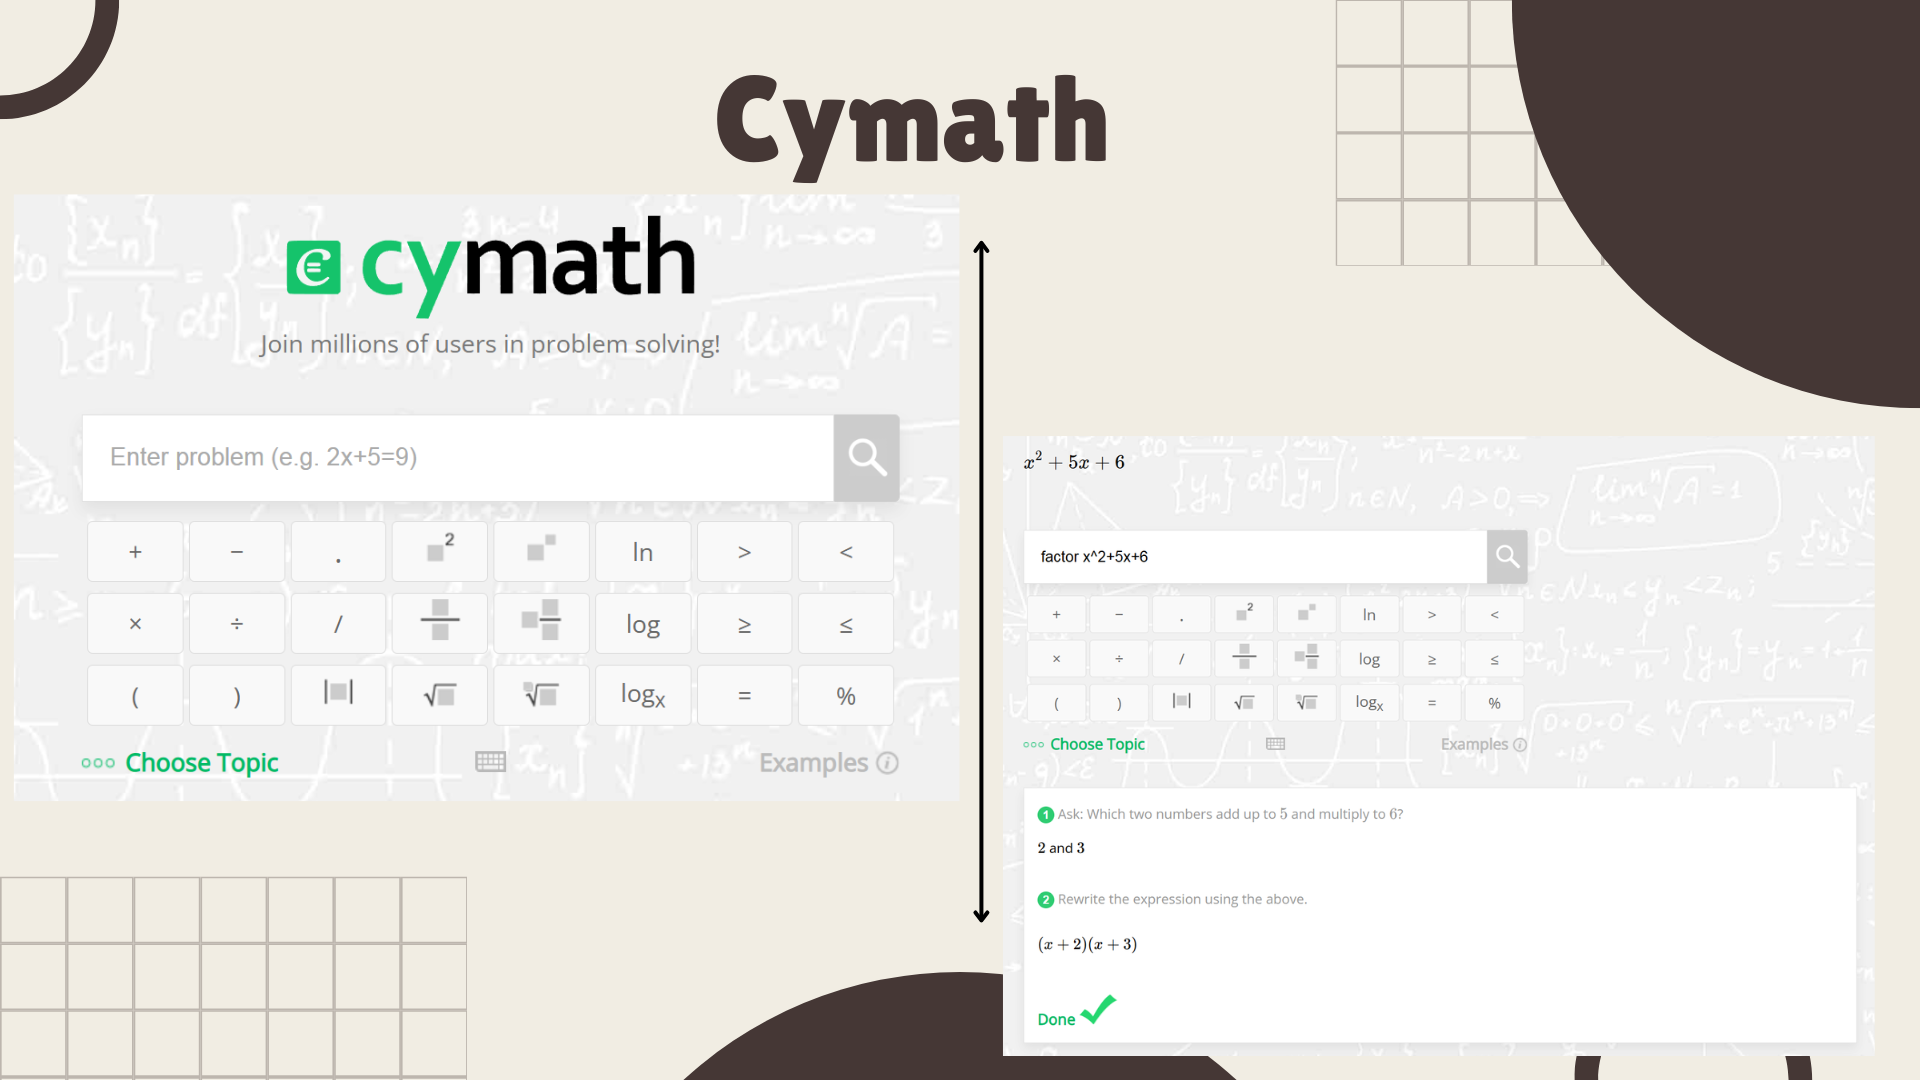Insert a mixed fraction in the right keypad
This screenshot has height=1080, width=1920.
click(1306, 659)
